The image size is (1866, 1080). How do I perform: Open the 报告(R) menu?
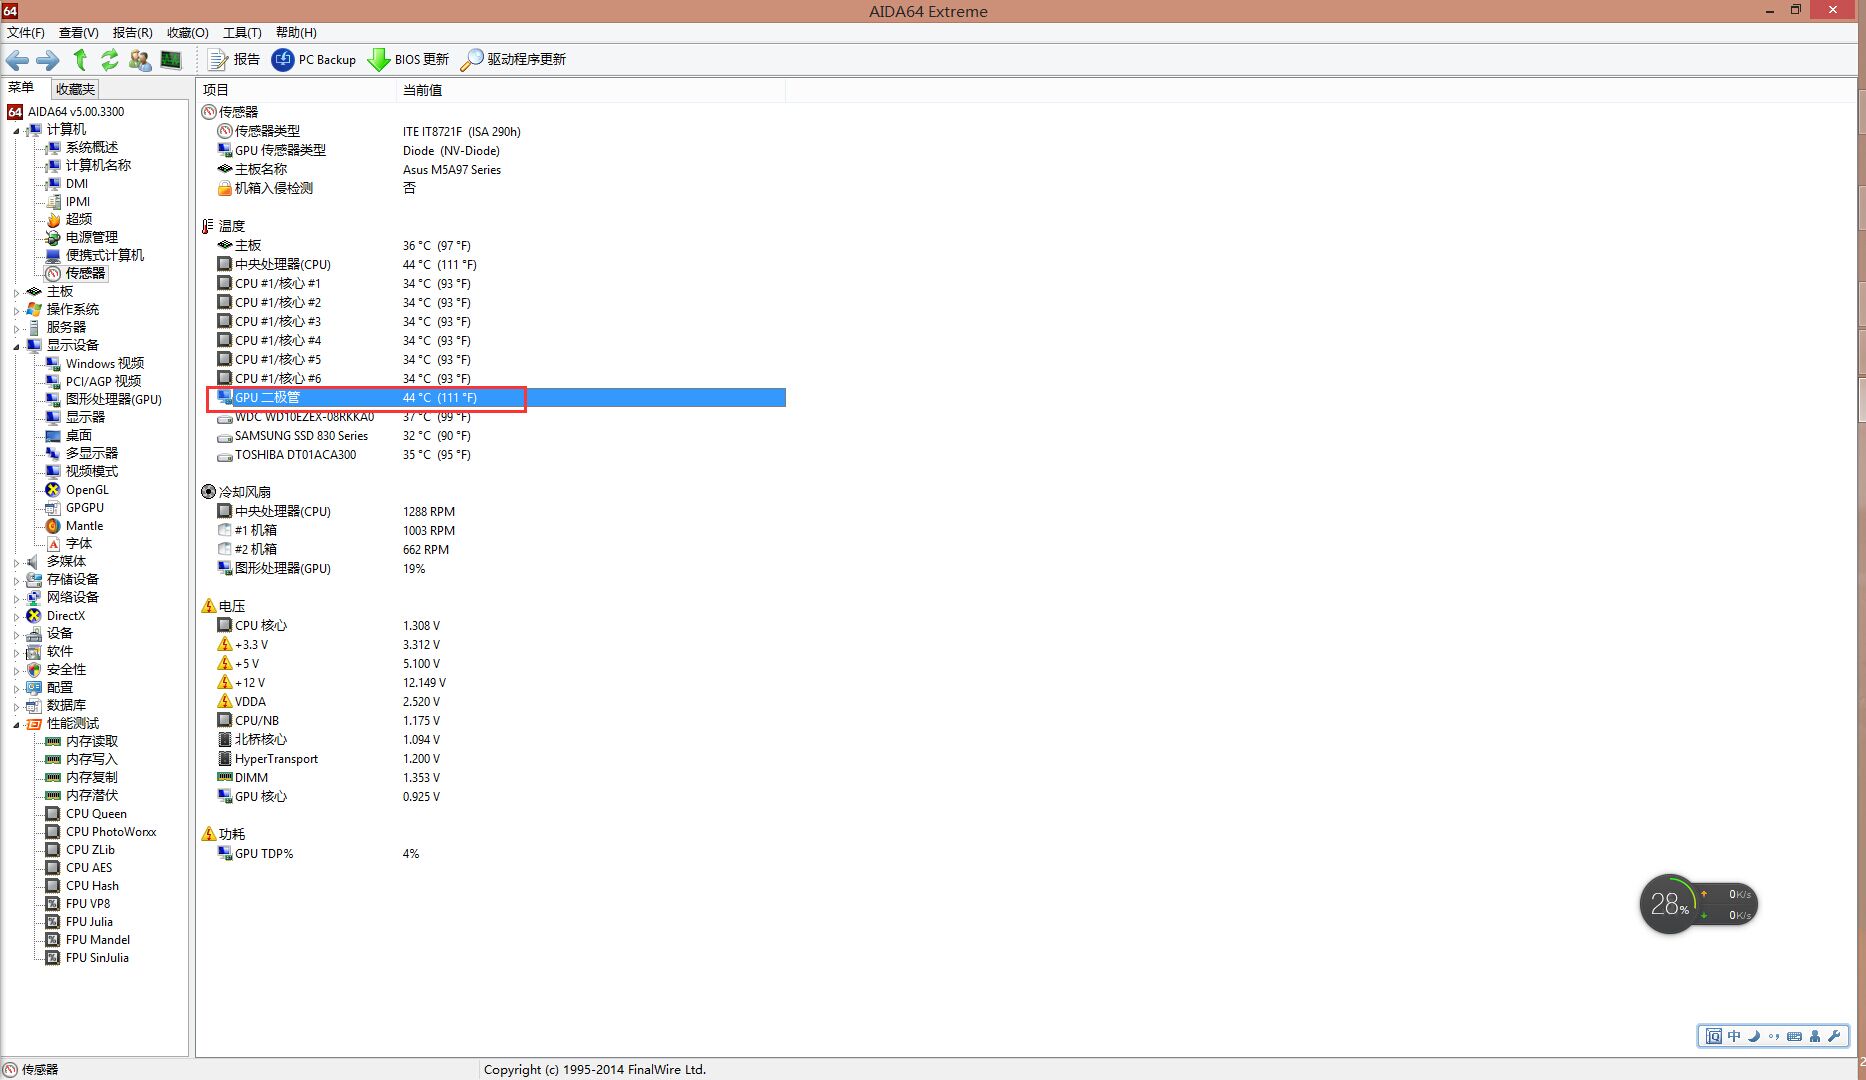(132, 33)
